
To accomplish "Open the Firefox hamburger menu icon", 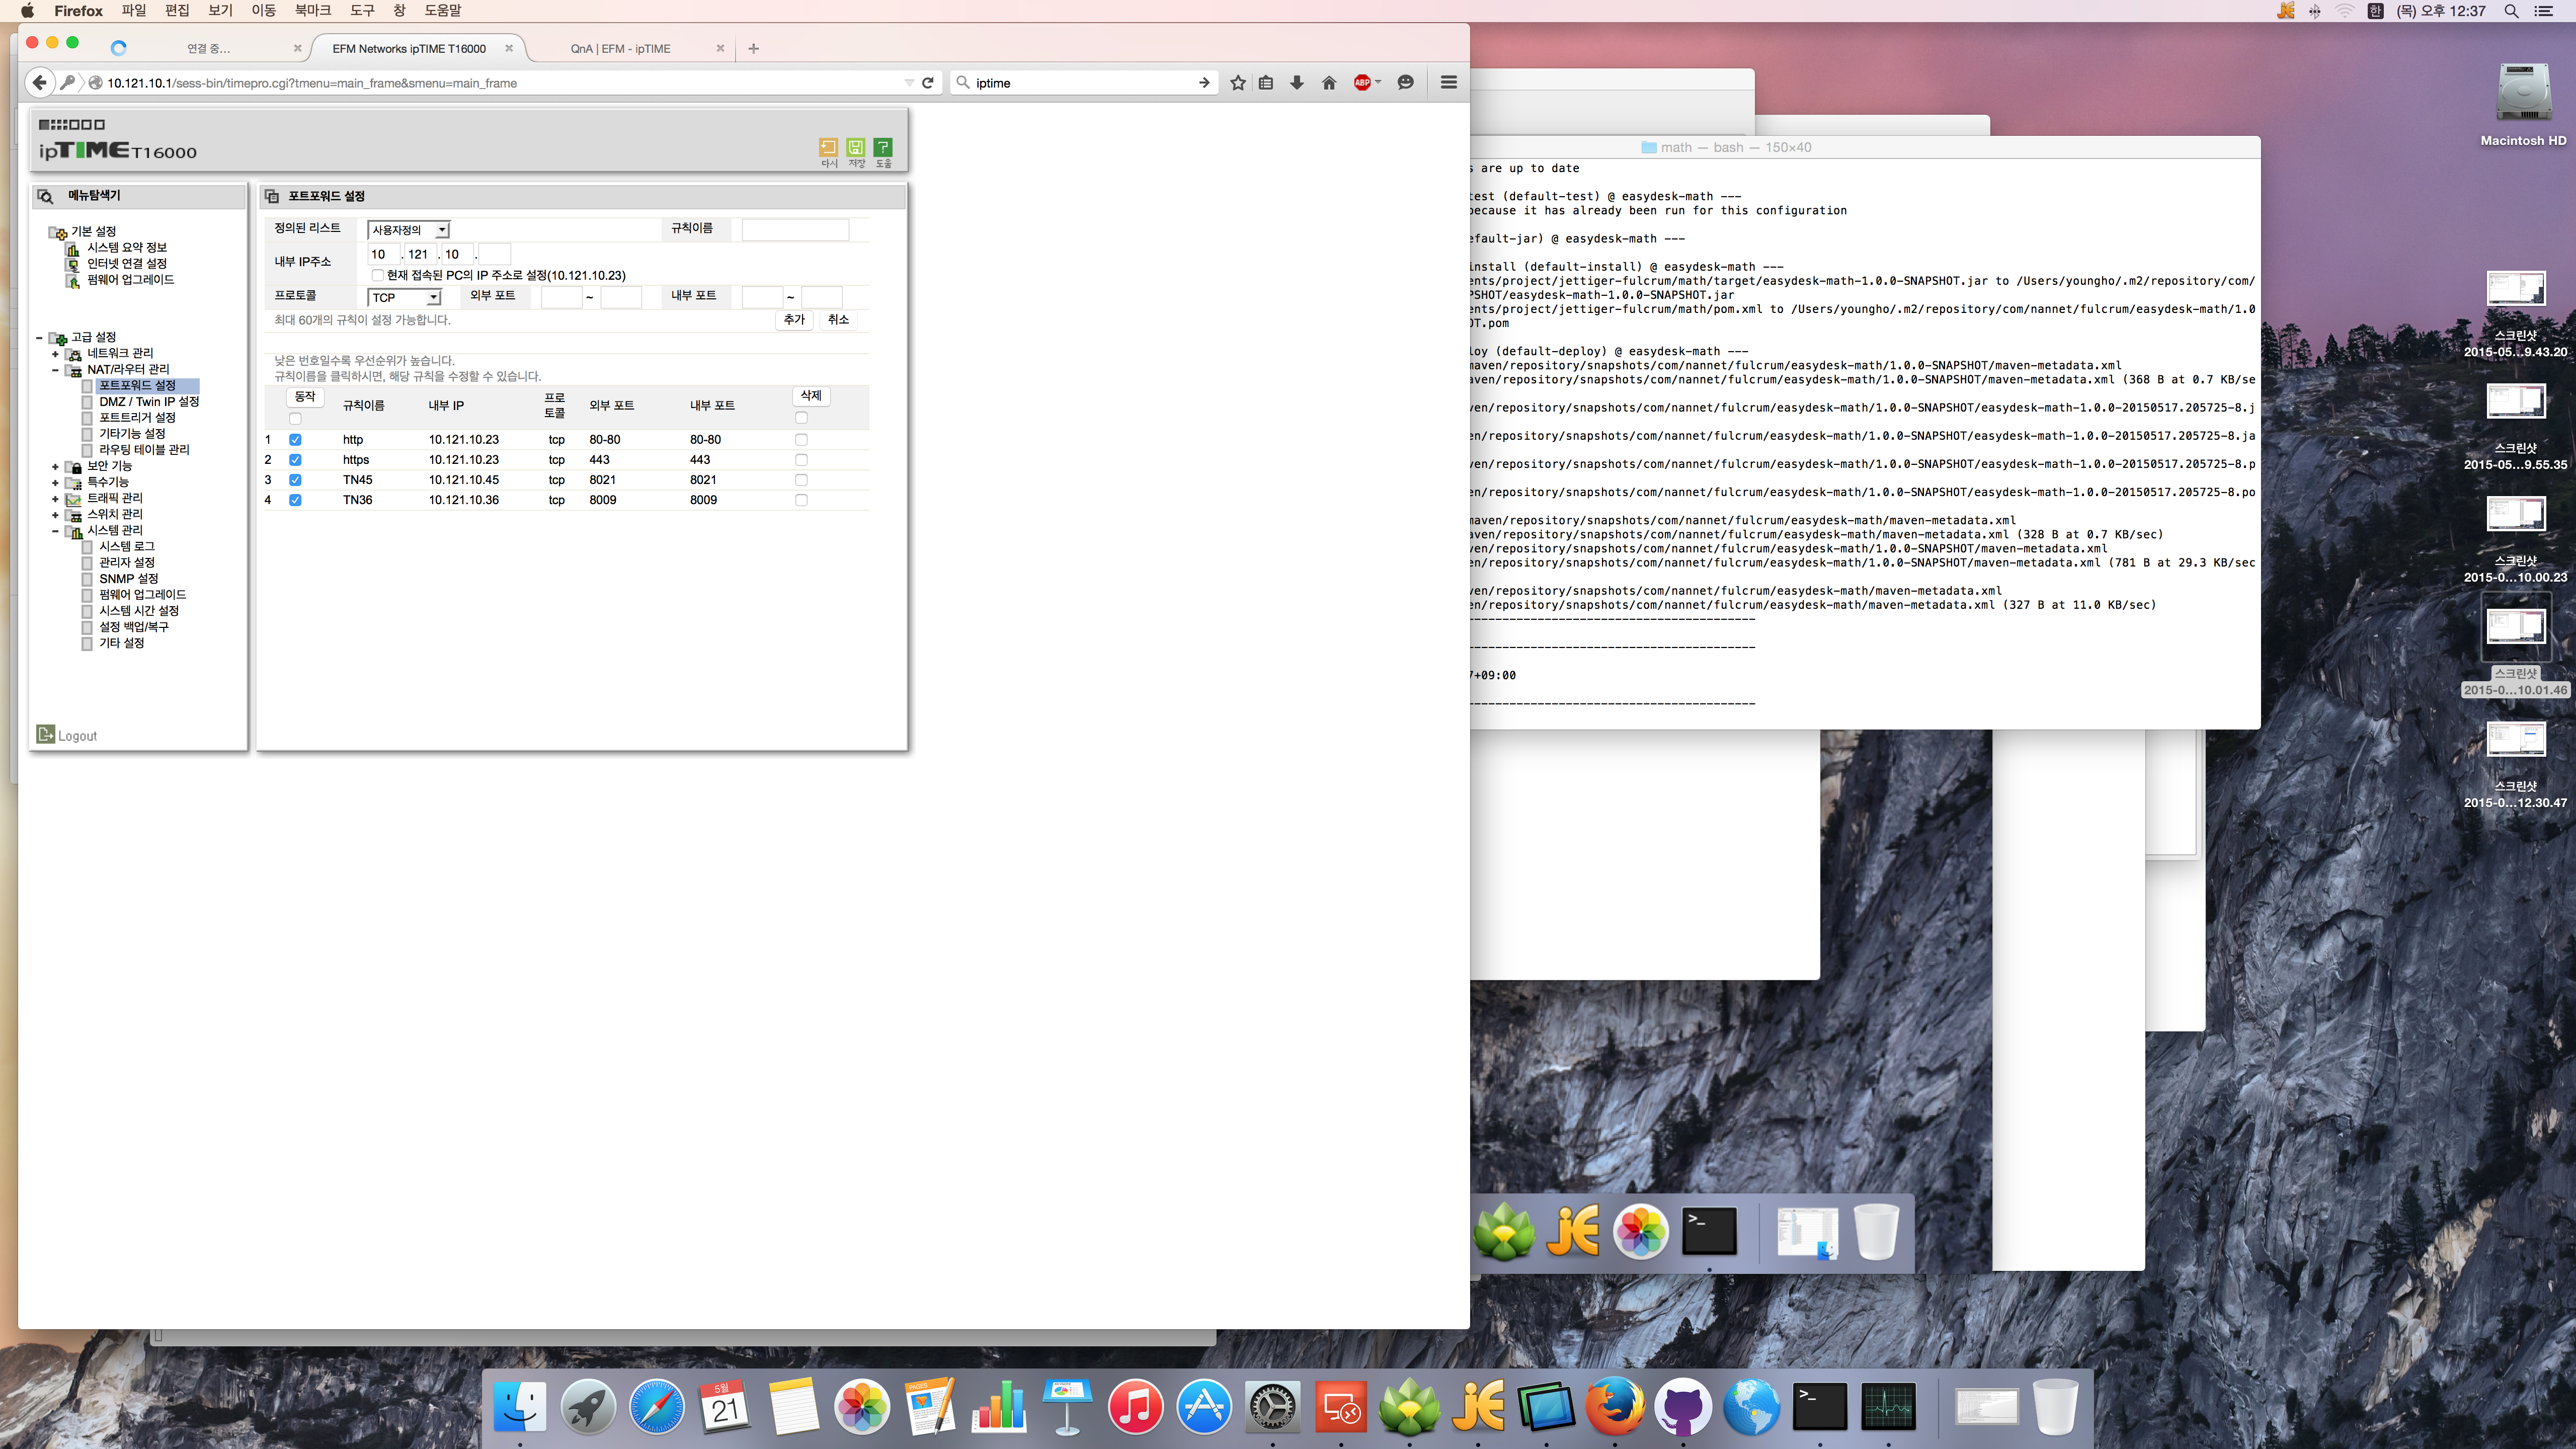I will 1449,83.
